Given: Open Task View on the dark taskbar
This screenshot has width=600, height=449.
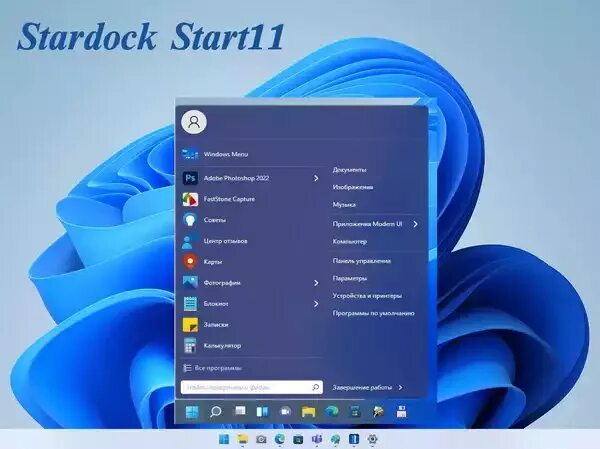Looking at the screenshot, I should click(x=240, y=411).
